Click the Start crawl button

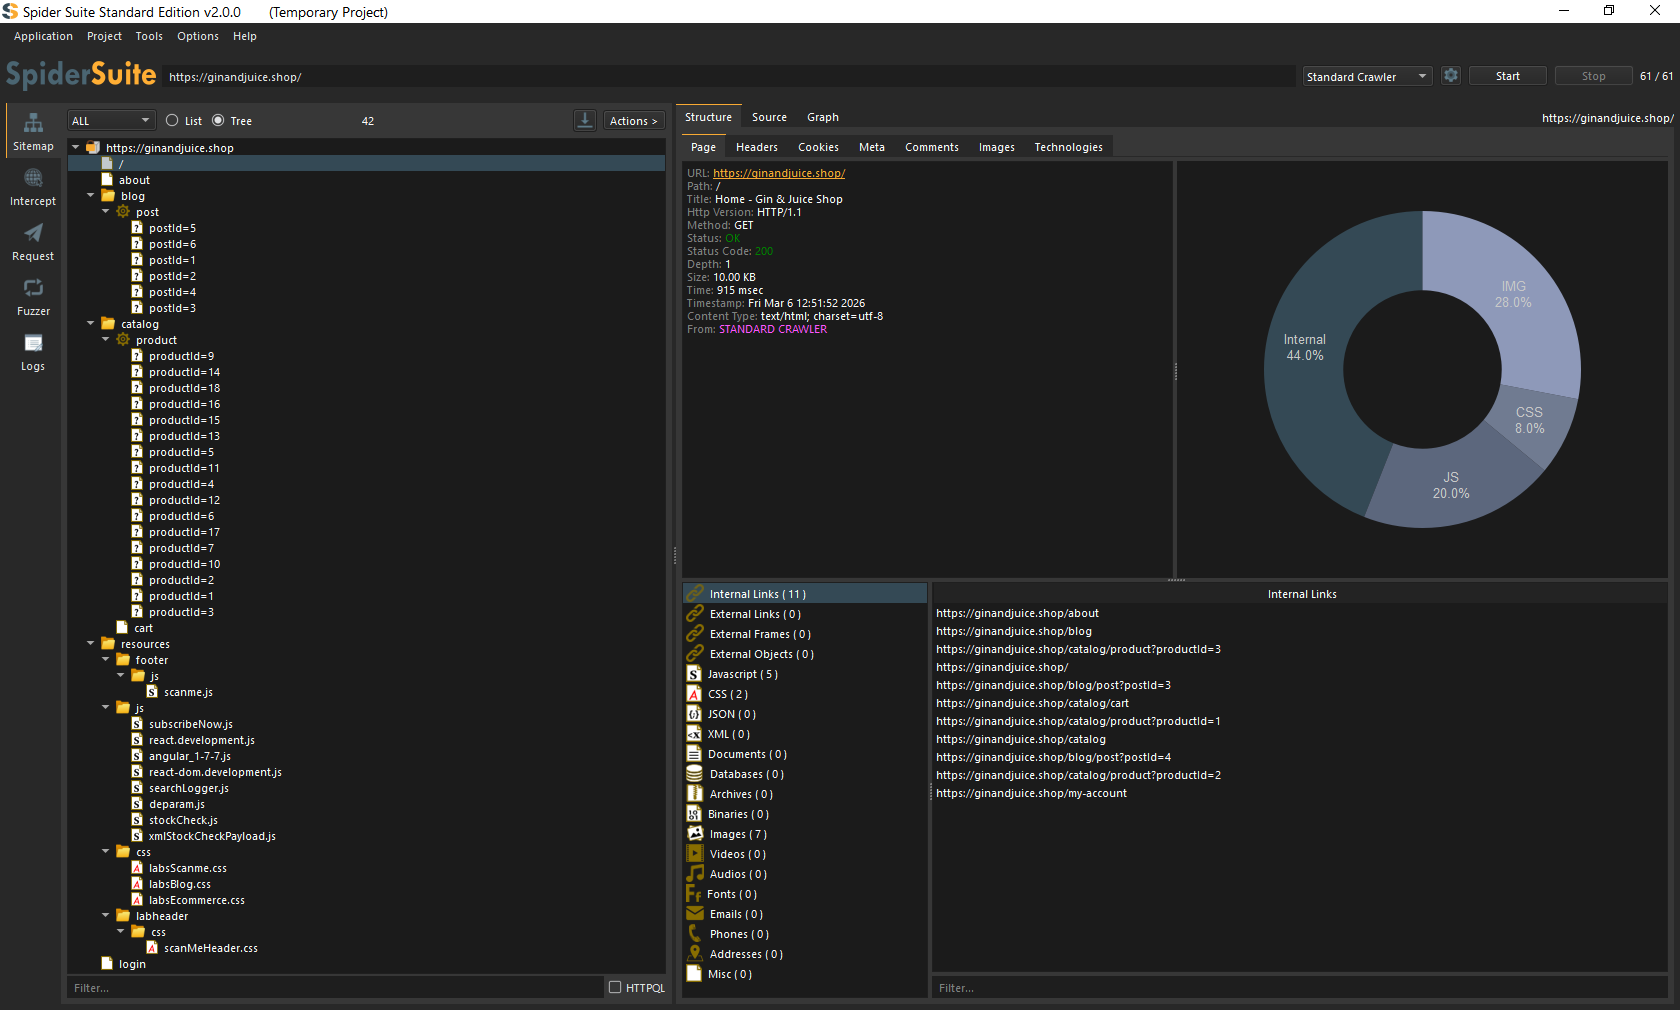pos(1507,76)
